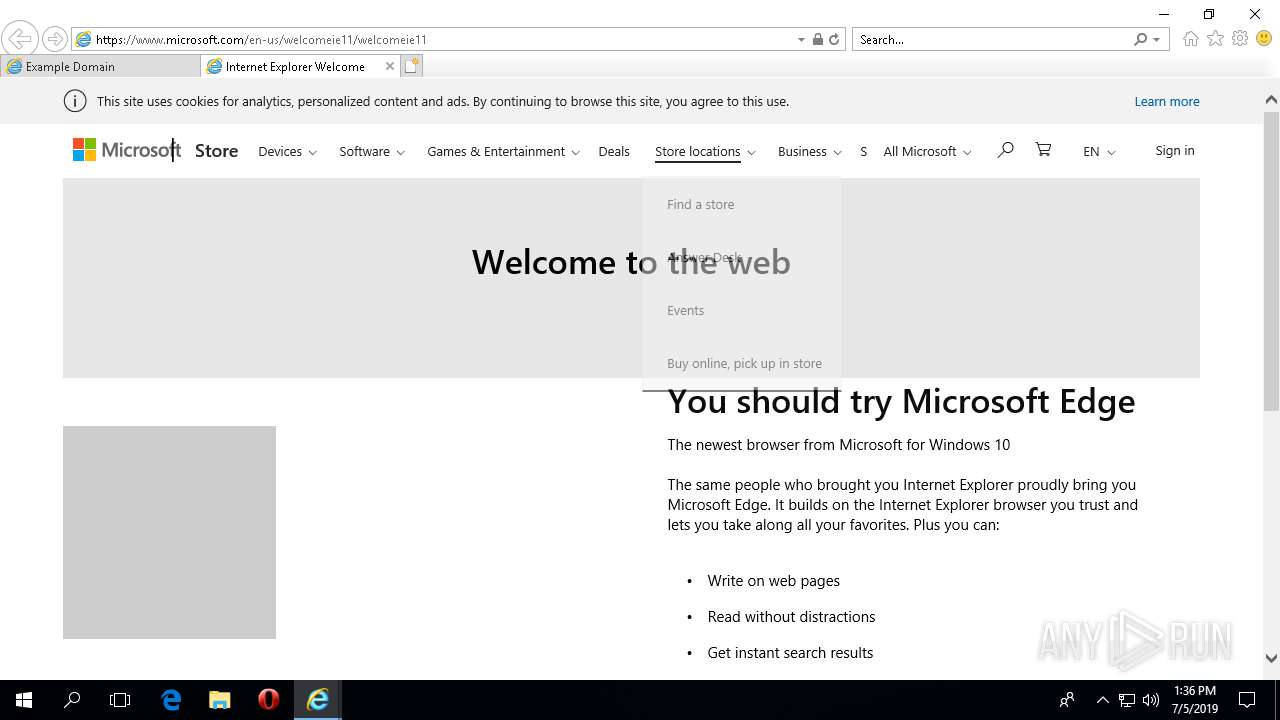The height and width of the screenshot is (720, 1280).
Task: Open the EN language dropdown
Action: click(x=1099, y=151)
